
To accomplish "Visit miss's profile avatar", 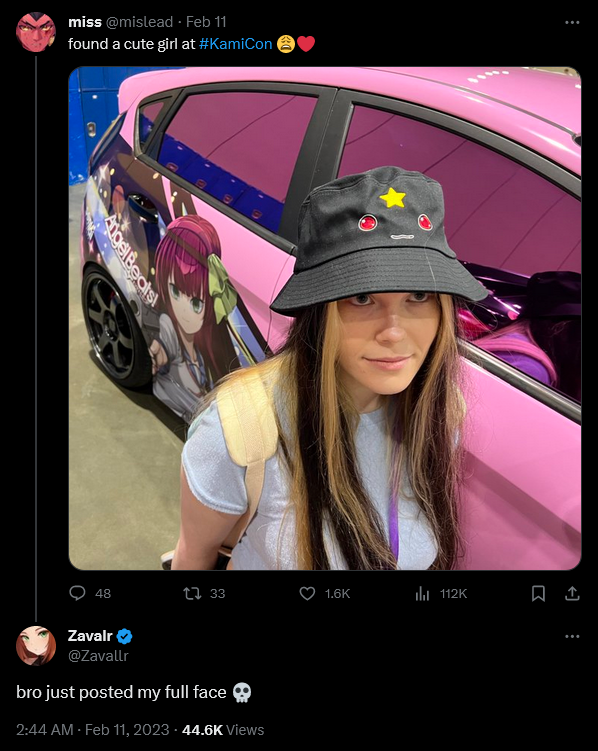I will pyautogui.click(x=36, y=32).
